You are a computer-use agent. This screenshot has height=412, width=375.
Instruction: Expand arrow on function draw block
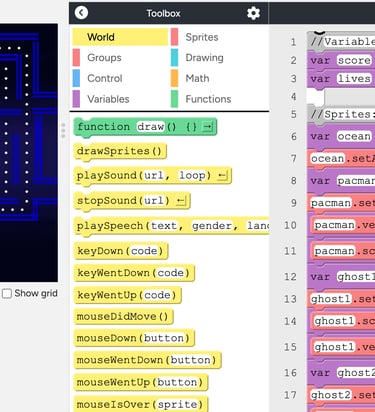[x=208, y=127]
